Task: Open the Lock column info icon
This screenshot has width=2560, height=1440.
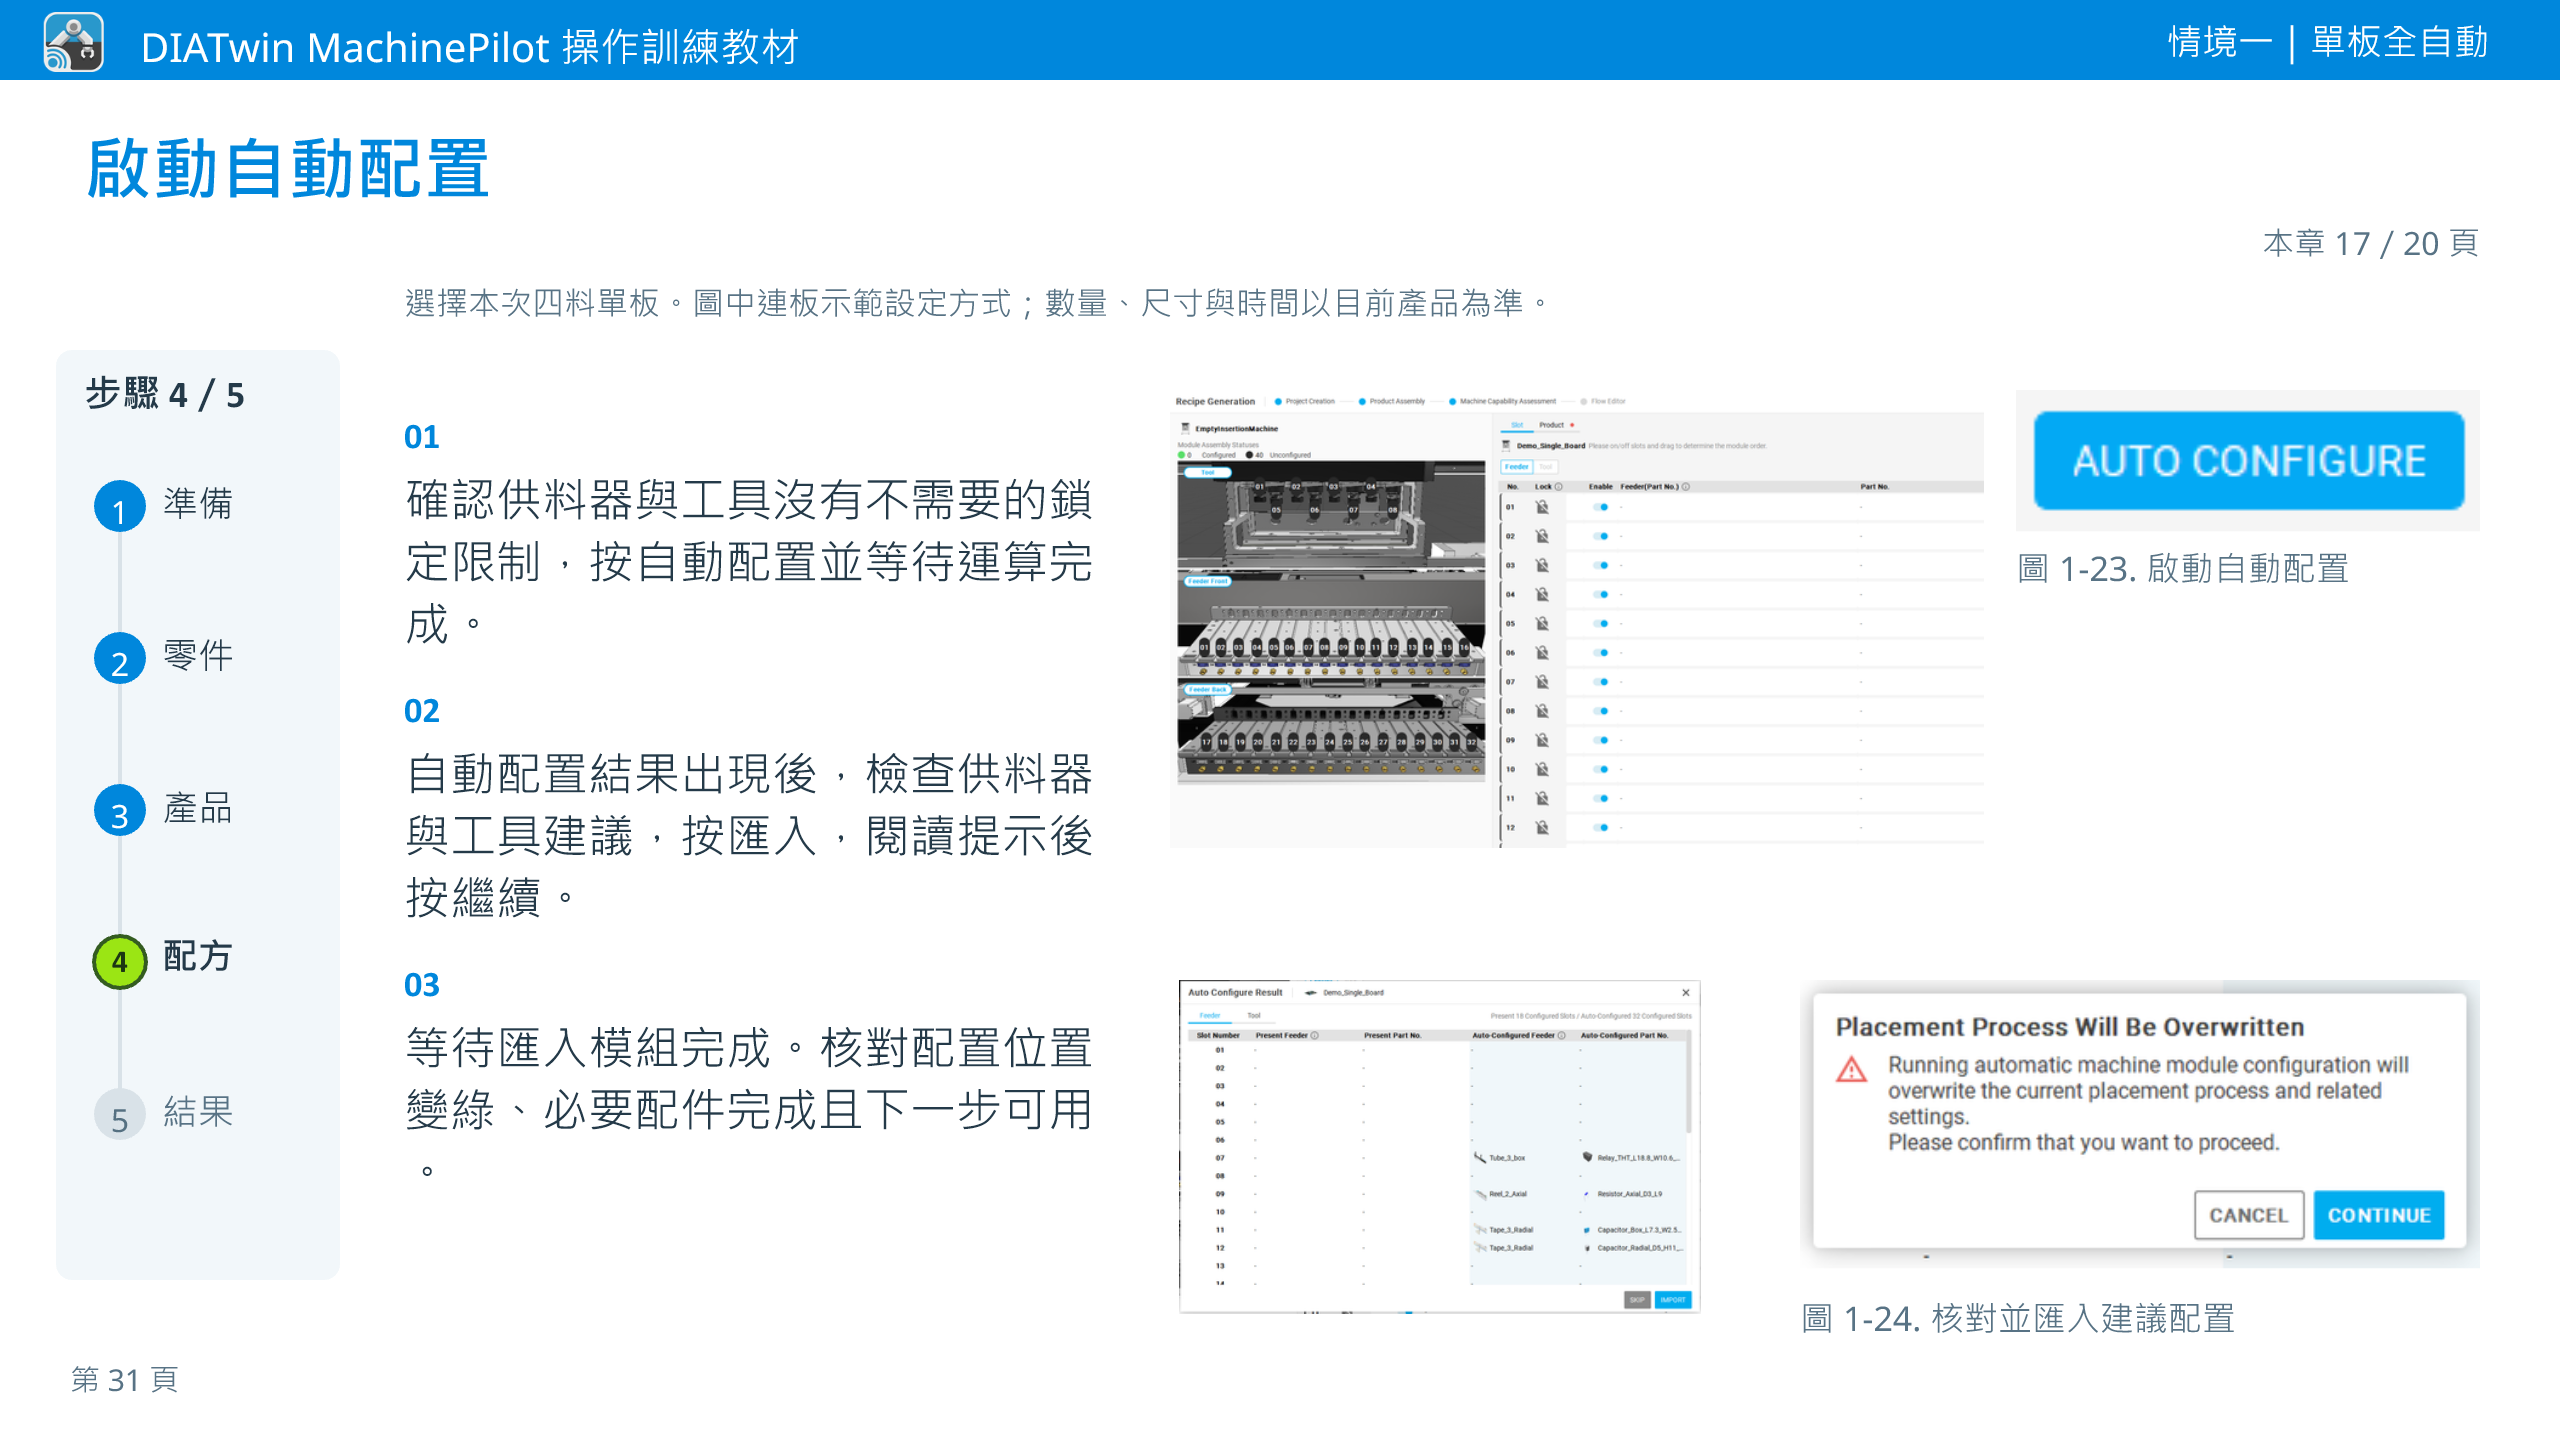Action: click(1558, 487)
